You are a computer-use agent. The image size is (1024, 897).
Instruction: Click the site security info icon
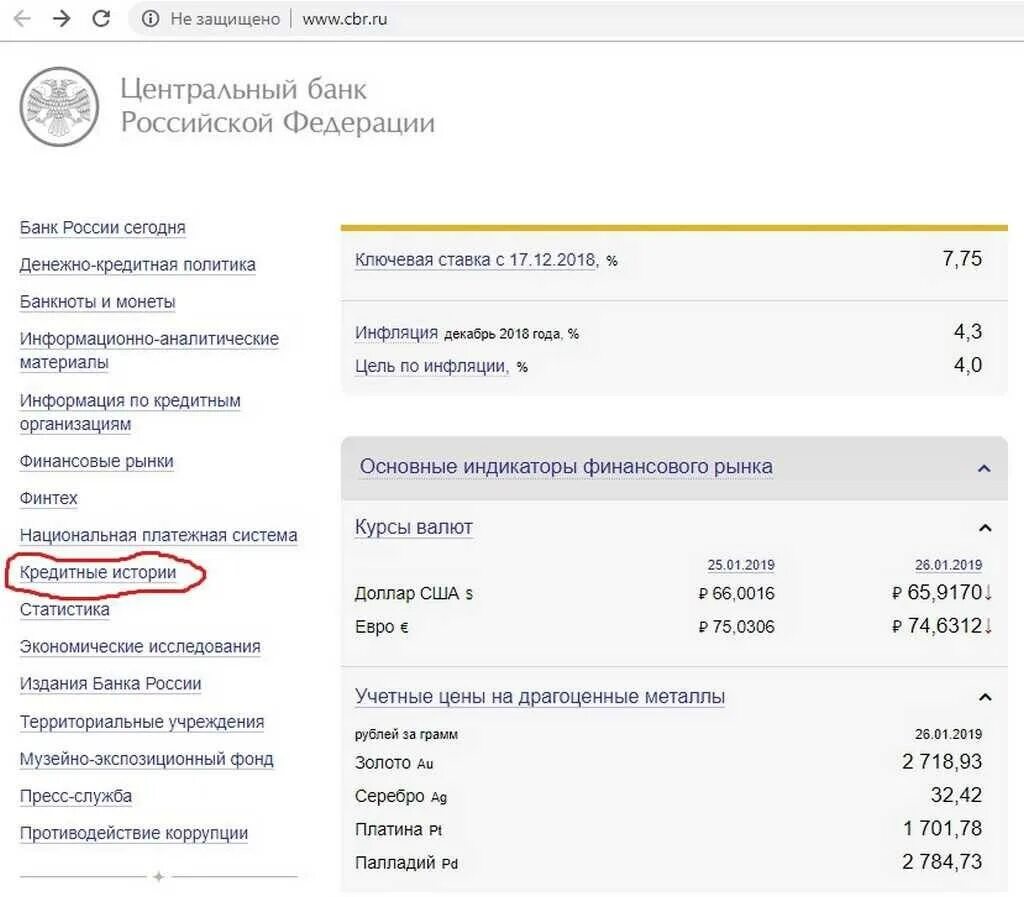(150, 19)
